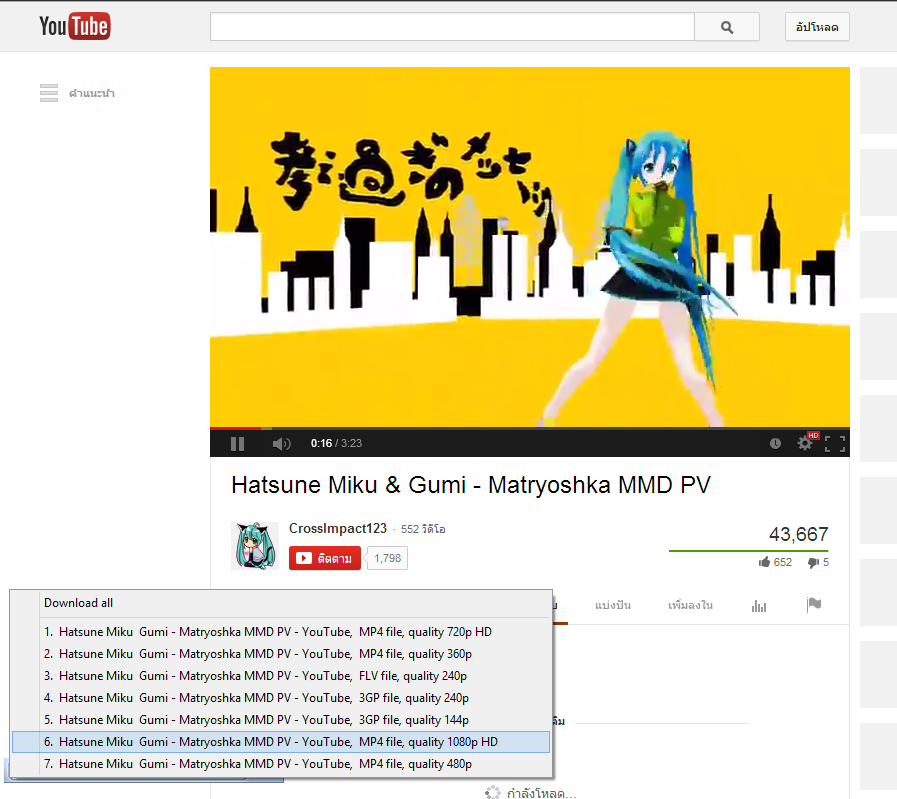This screenshot has height=799, width=897.
Task: Choose MP4 file quality 360p entry
Action: pyautogui.click(x=281, y=654)
